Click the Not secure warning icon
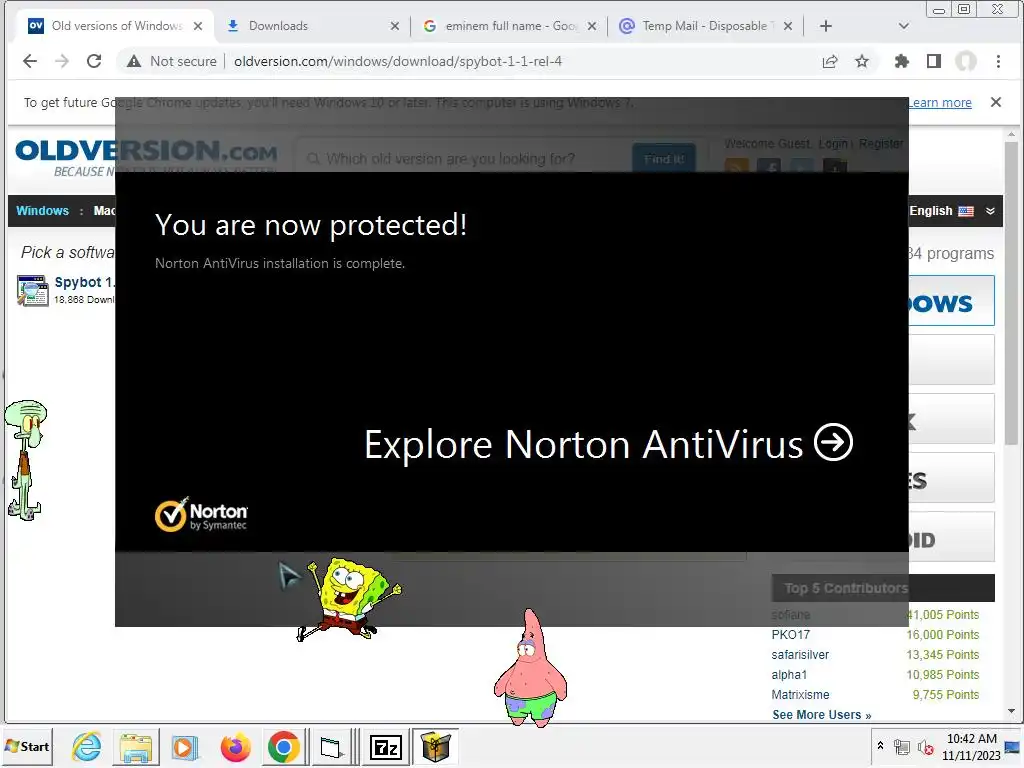The height and width of the screenshot is (768, 1024). point(134,61)
